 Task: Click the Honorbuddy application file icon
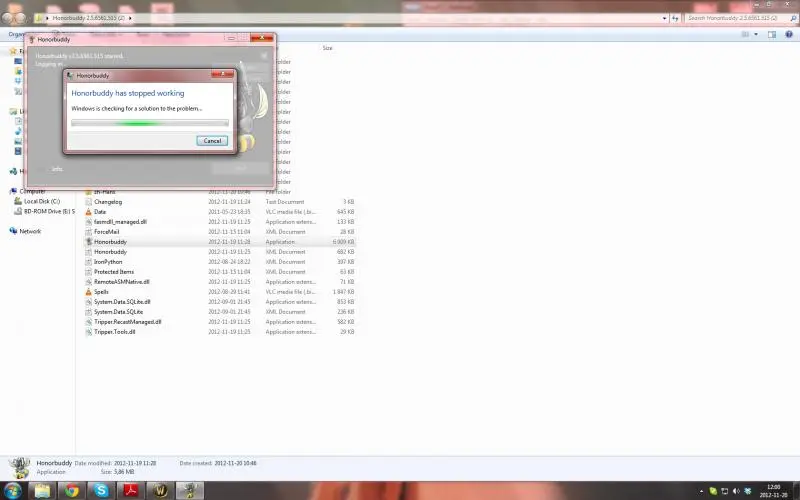point(88,242)
